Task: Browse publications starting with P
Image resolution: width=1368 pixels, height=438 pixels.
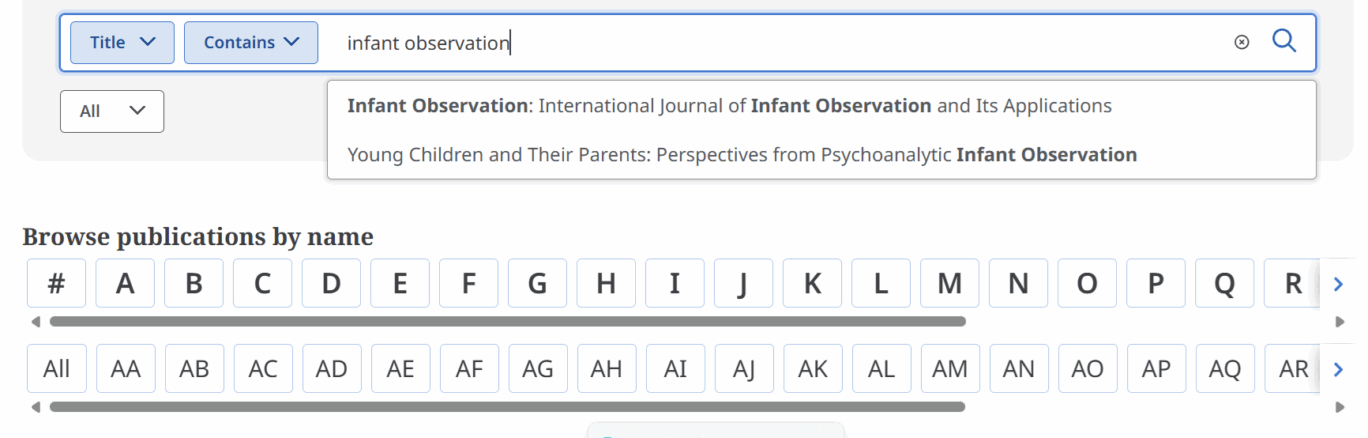Action: coord(1155,284)
